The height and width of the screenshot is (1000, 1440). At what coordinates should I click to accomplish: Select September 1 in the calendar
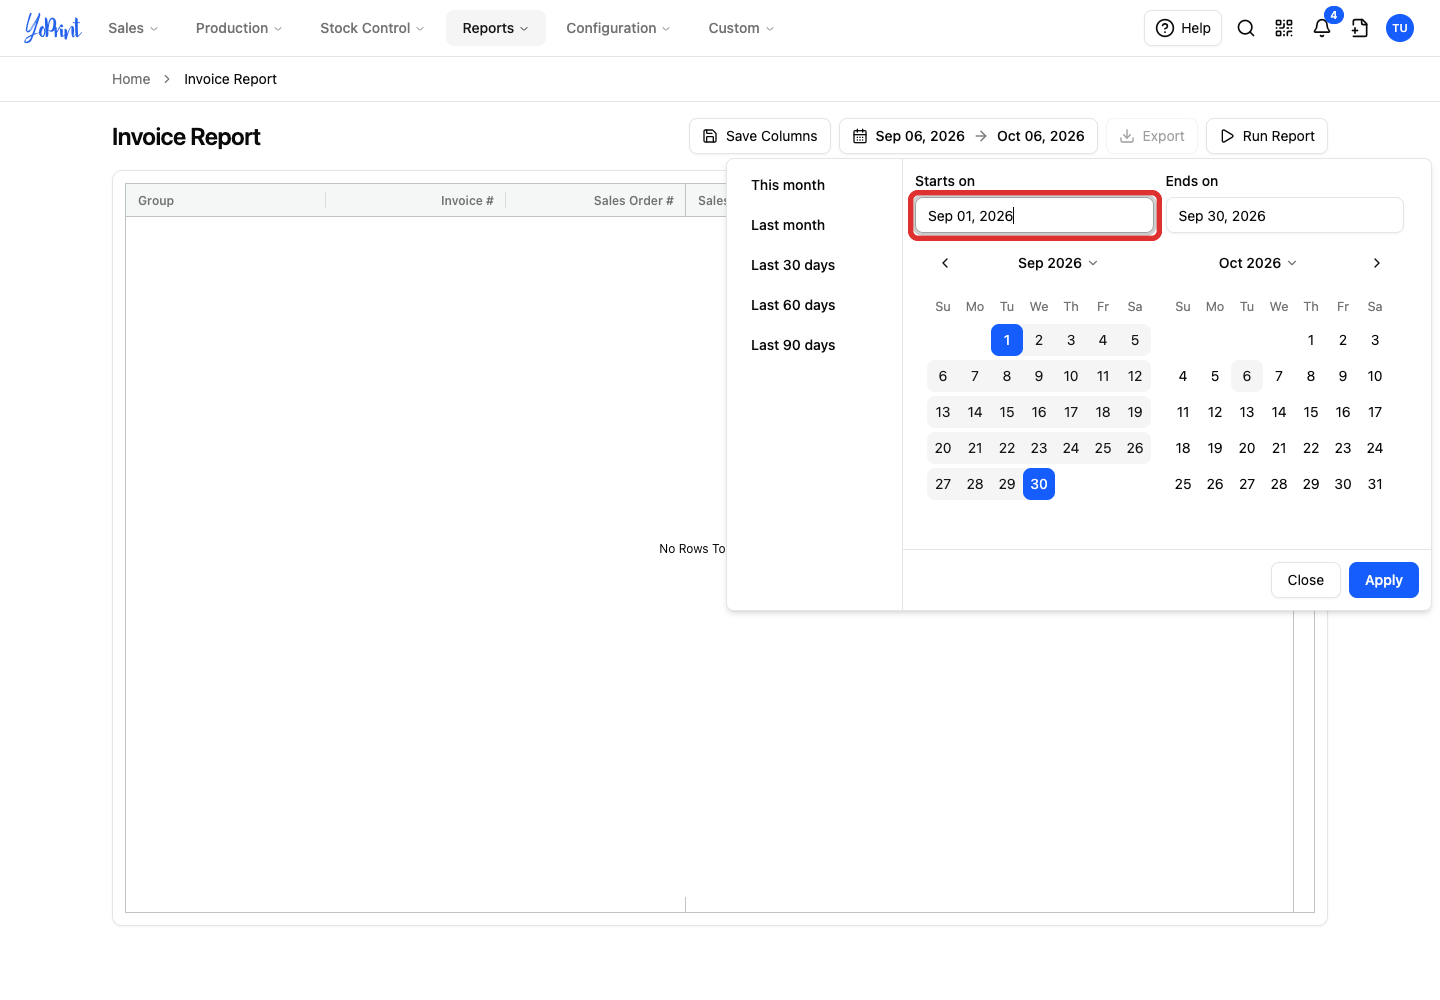[1007, 340]
